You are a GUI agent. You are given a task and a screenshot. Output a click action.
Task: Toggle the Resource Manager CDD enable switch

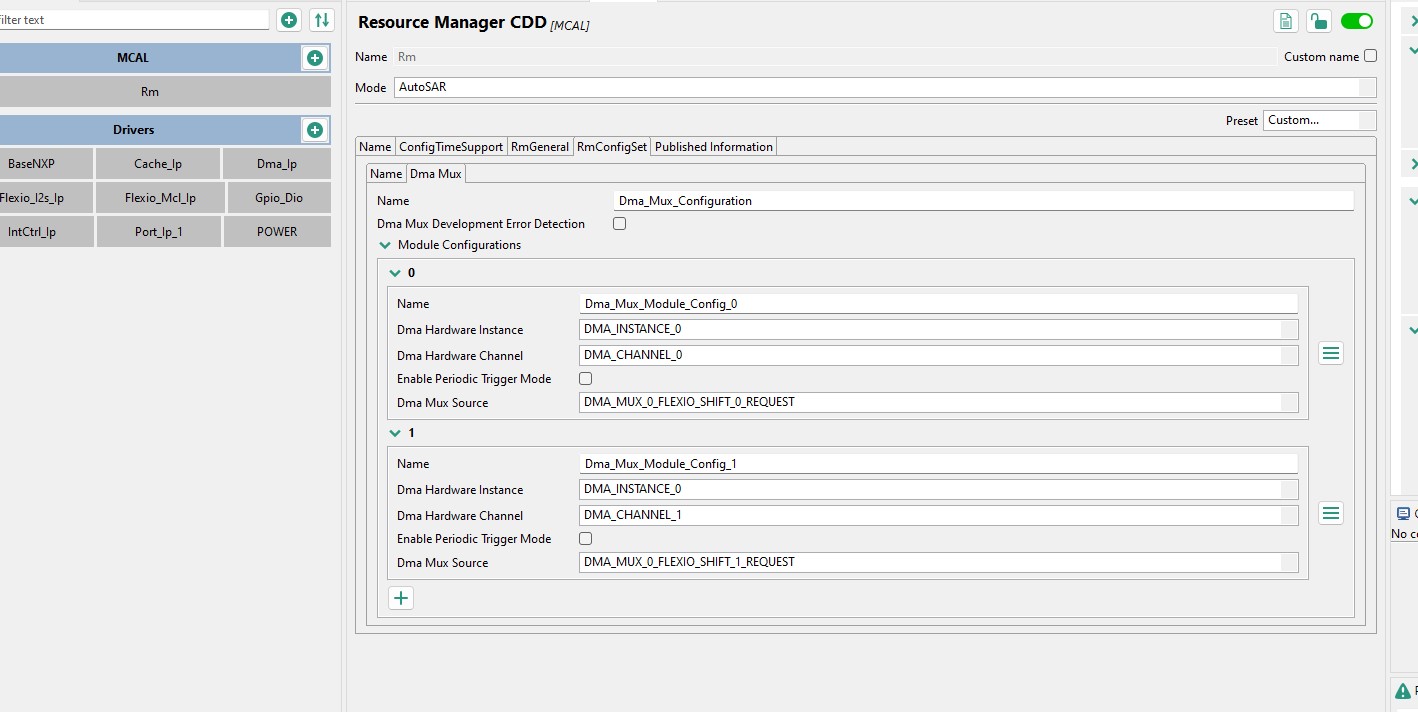(1357, 21)
